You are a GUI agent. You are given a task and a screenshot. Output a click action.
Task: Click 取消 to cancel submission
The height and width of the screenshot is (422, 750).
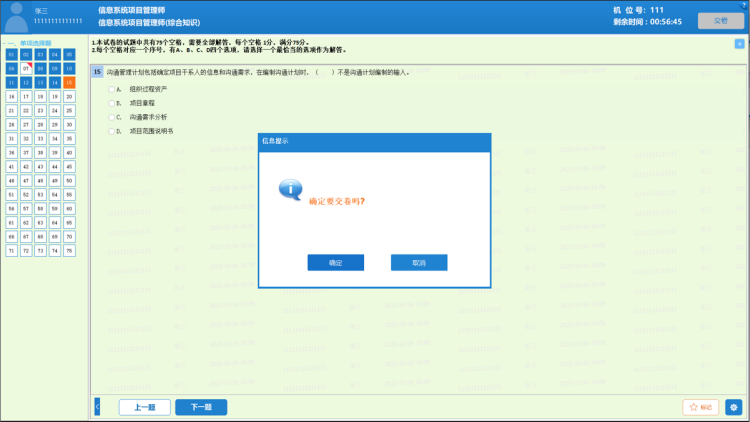click(418, 262)
